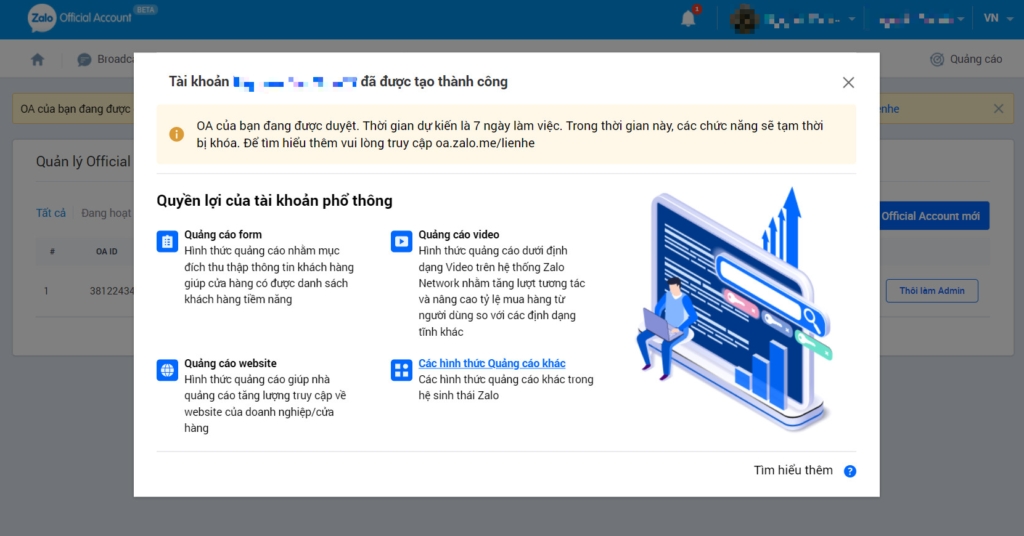
Task: Go to the home icon in navigation bar
Action: click(x=38, y=59)
